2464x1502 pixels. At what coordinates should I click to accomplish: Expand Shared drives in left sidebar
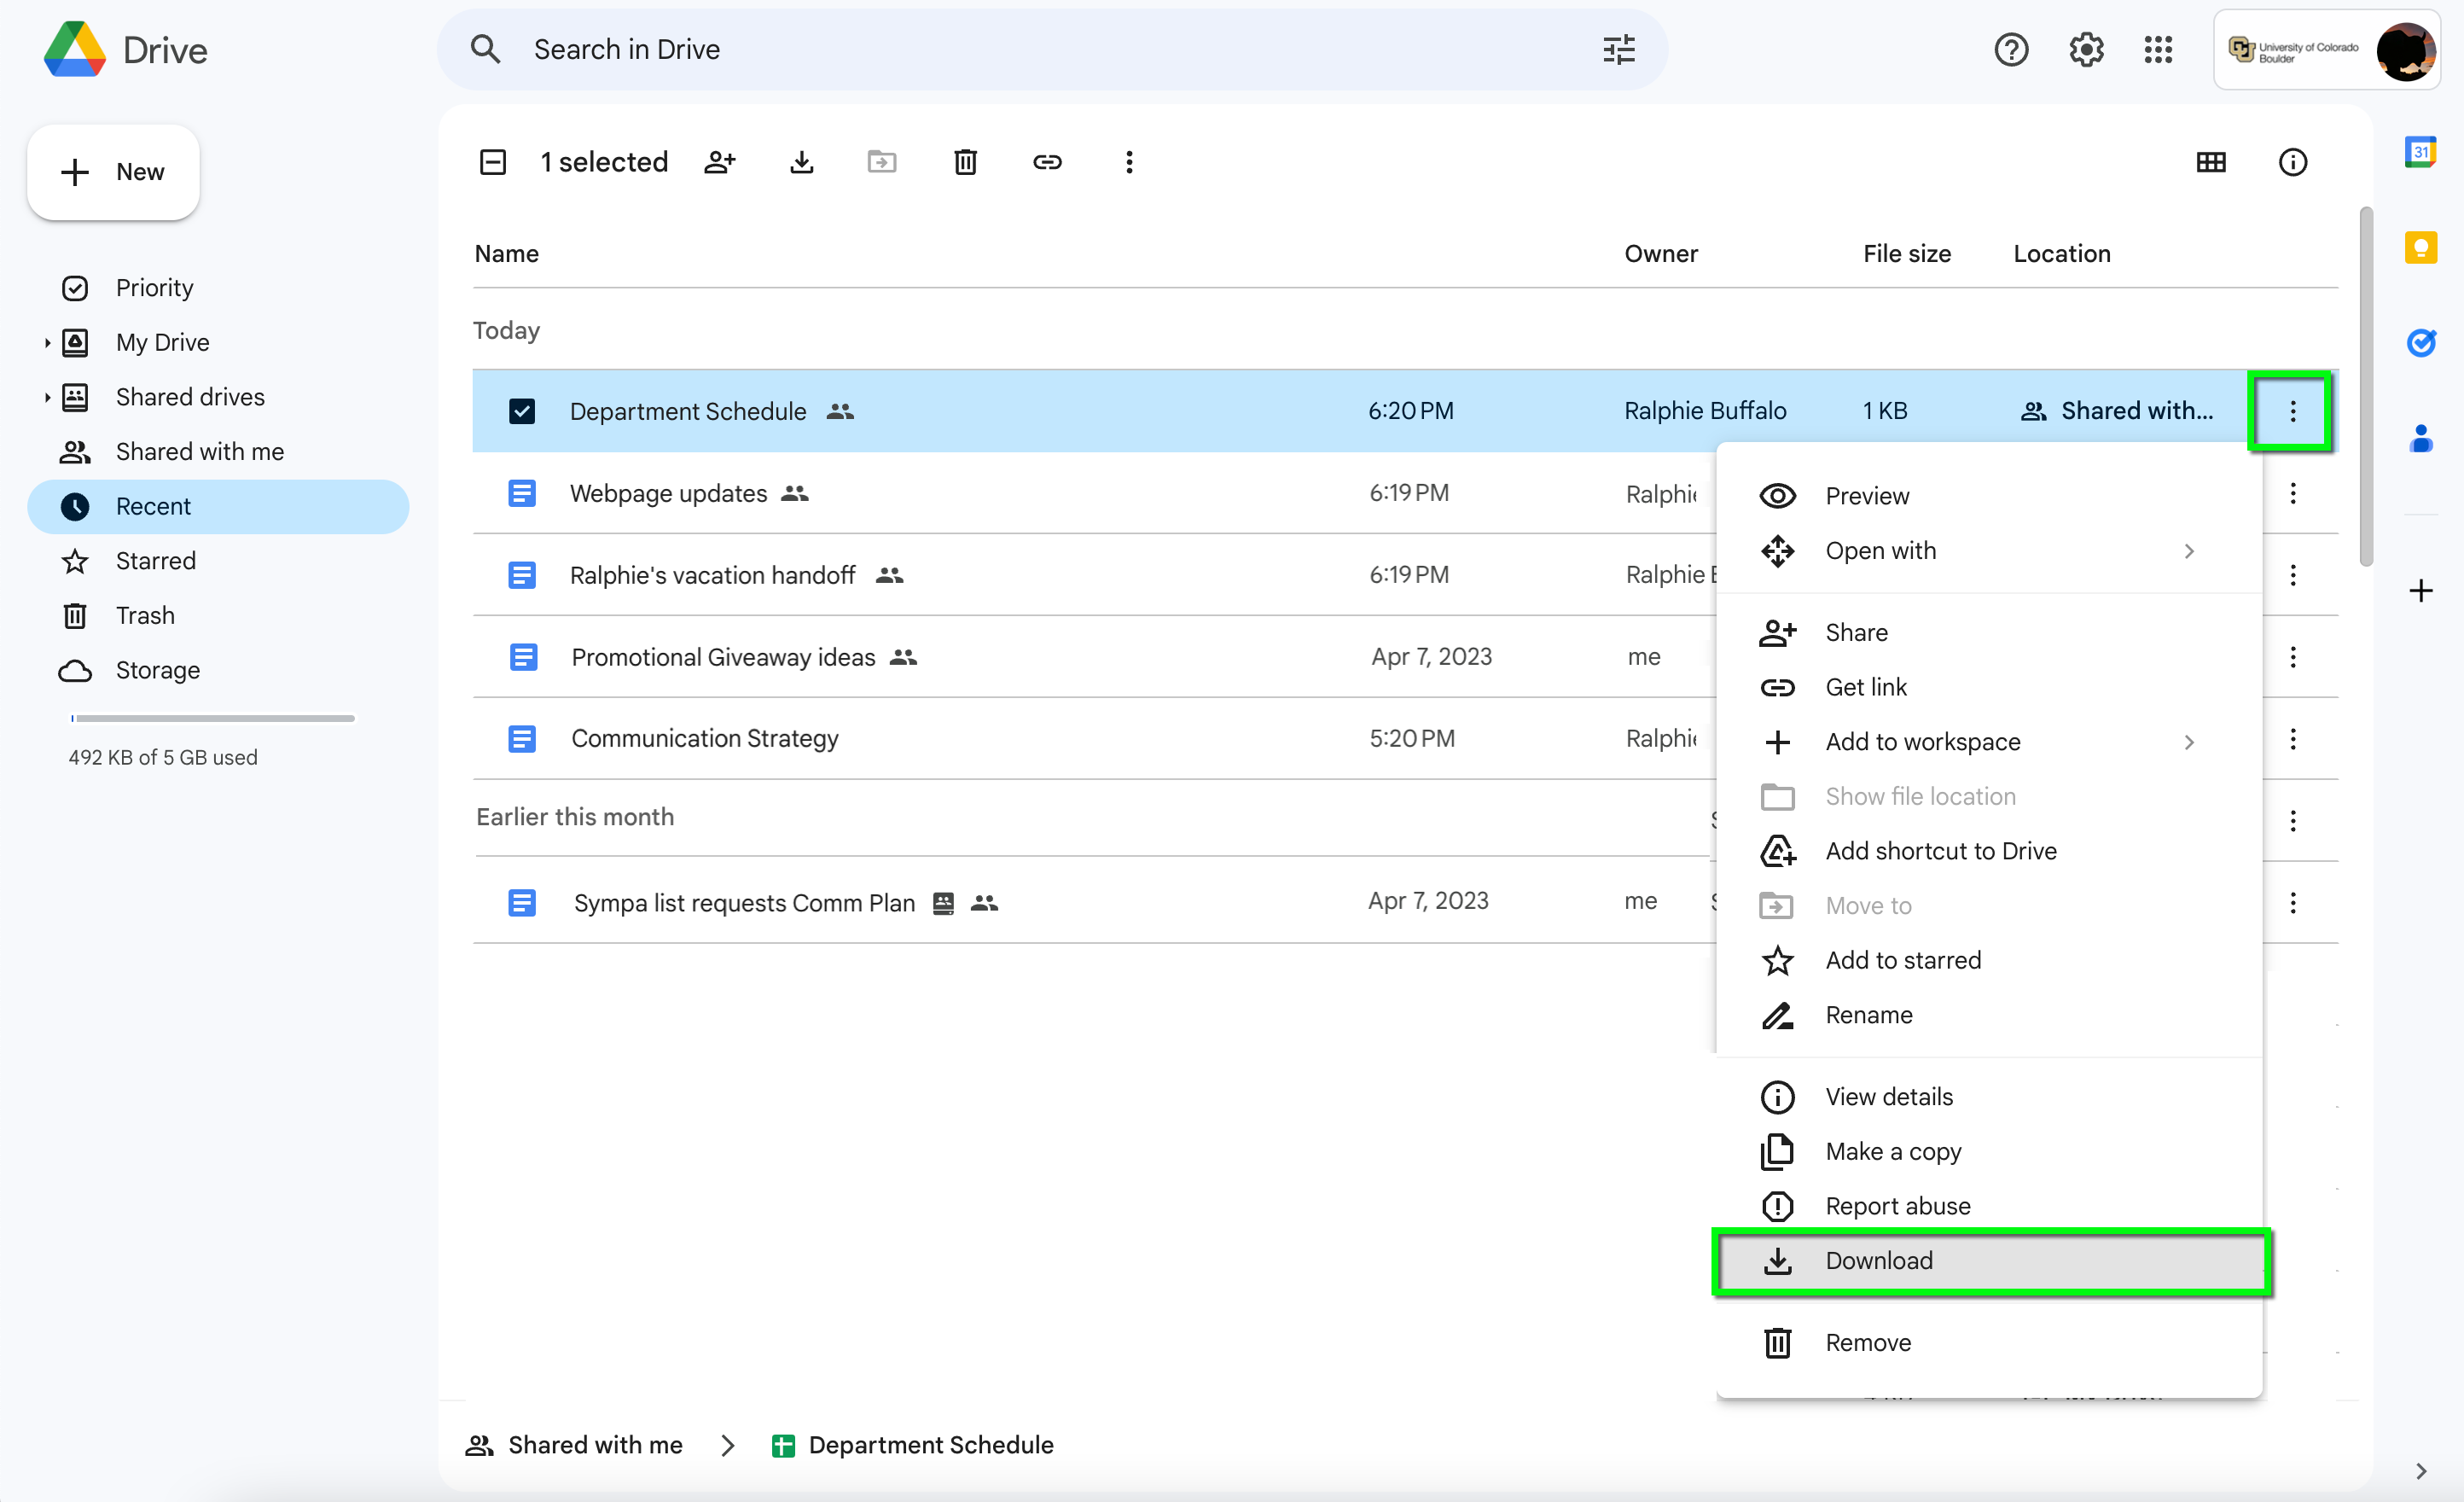point(48,396)
